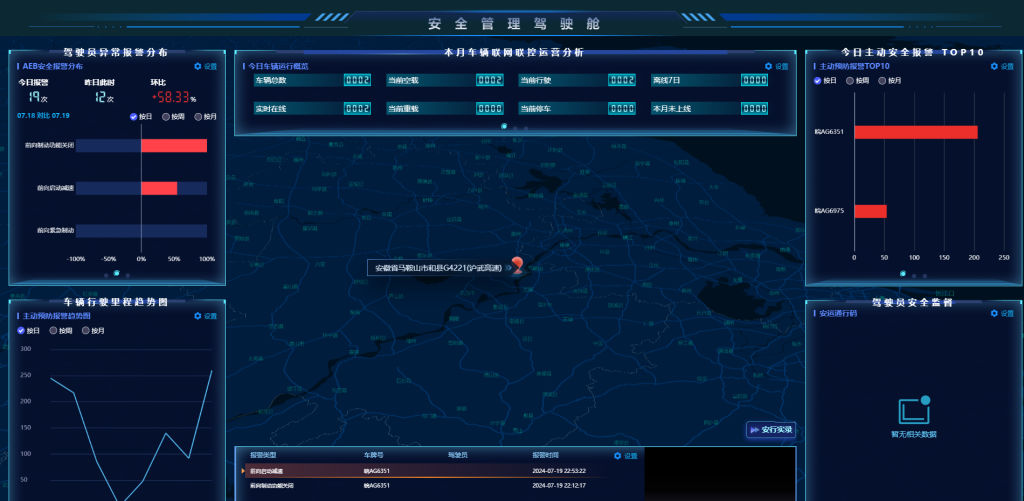This screenshot has height=501, width=1024.
Task: Select 按日 in AEB安全报警分布 panel
Action: coord(141,117)
